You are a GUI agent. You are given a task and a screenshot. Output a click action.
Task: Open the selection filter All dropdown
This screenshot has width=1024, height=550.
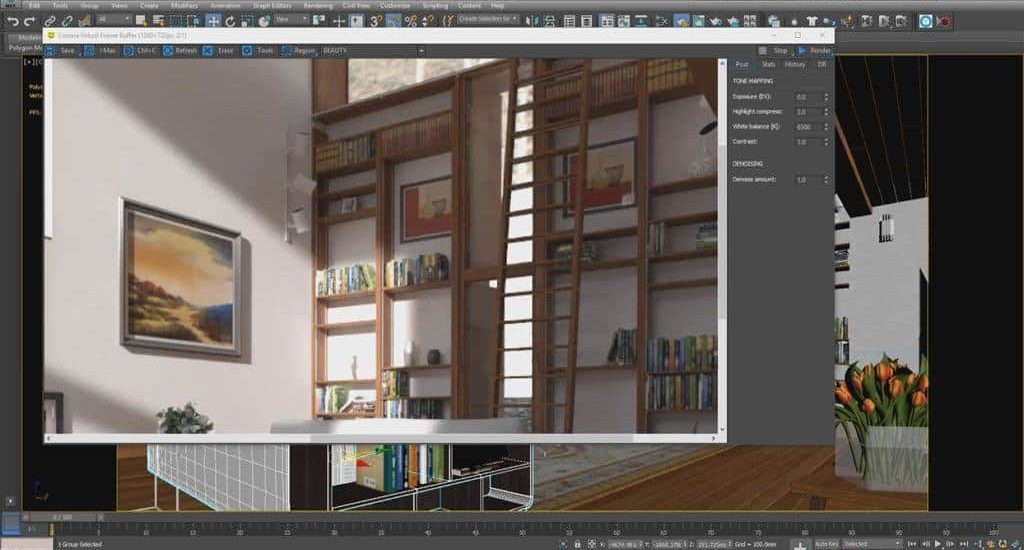click(x=114, y=20)
